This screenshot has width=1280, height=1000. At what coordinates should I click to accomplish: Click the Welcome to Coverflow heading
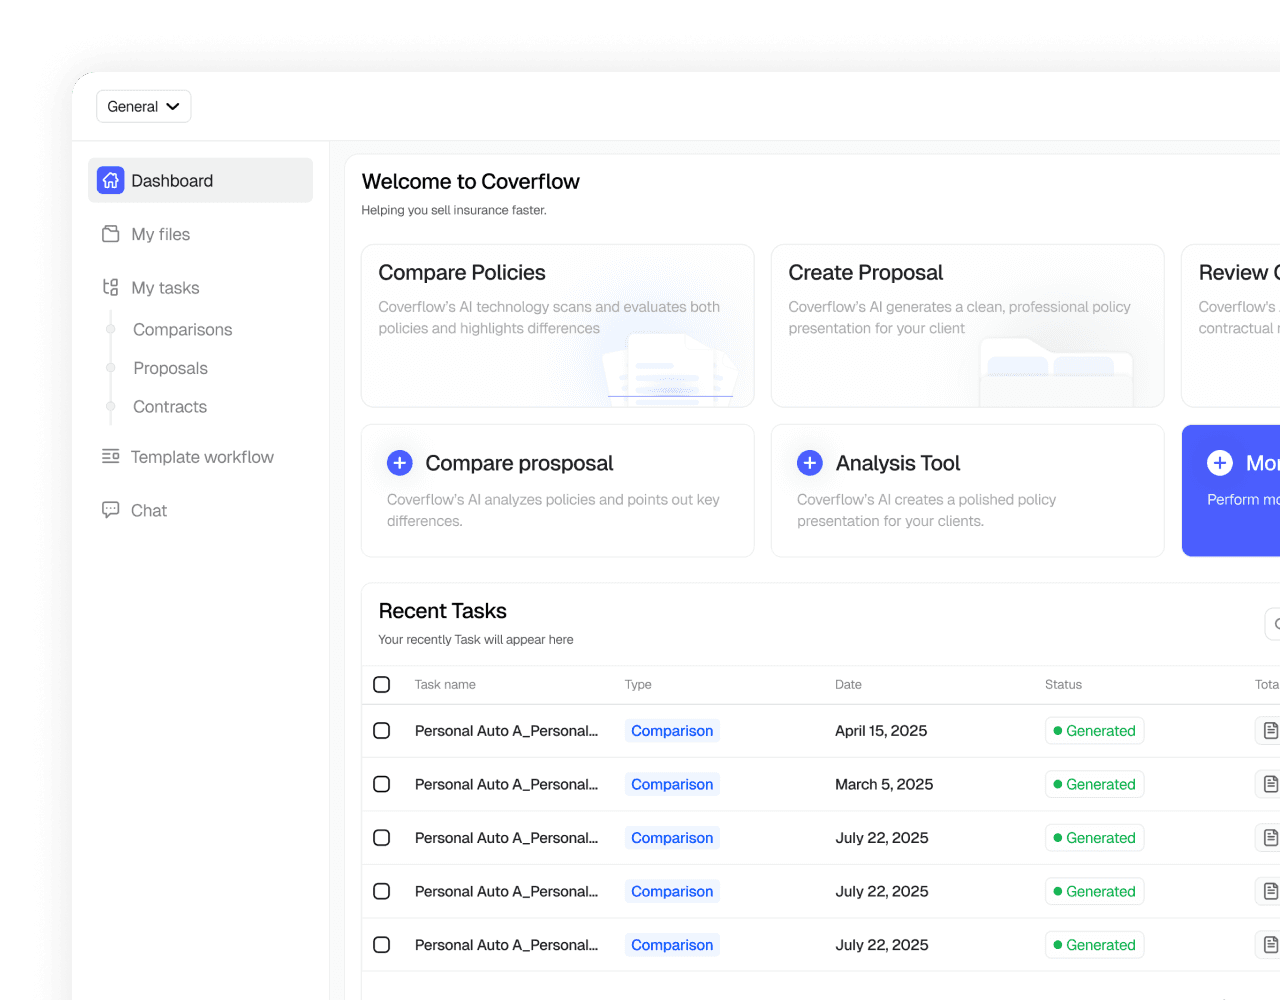(471, 181)
